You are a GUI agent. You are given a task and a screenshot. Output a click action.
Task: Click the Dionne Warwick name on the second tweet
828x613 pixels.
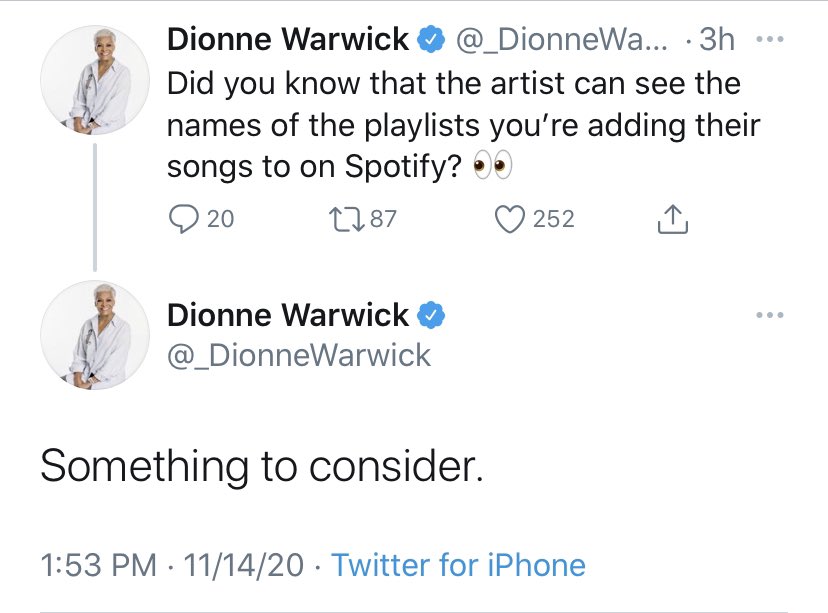tap(288, 315)
